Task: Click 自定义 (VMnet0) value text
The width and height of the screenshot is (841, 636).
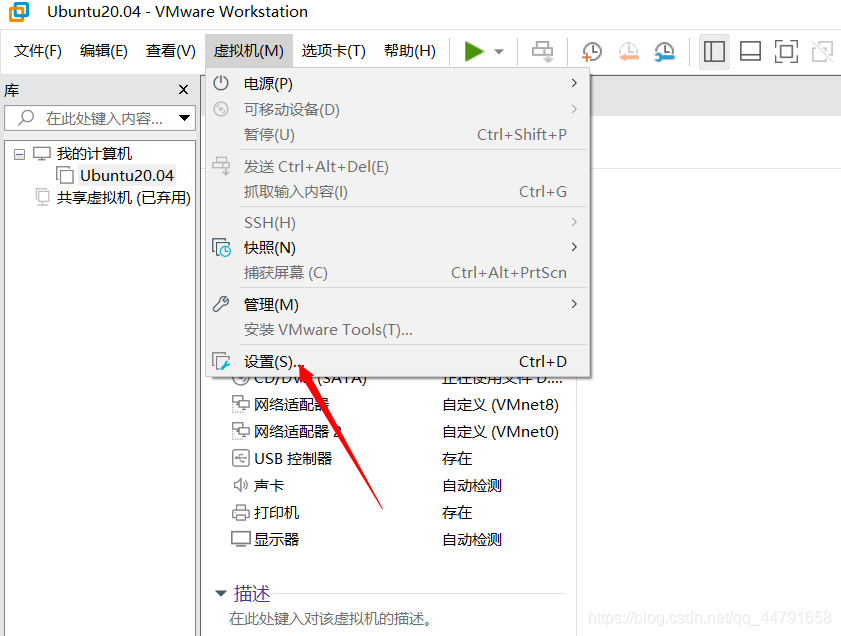Action: pos(500,432)
